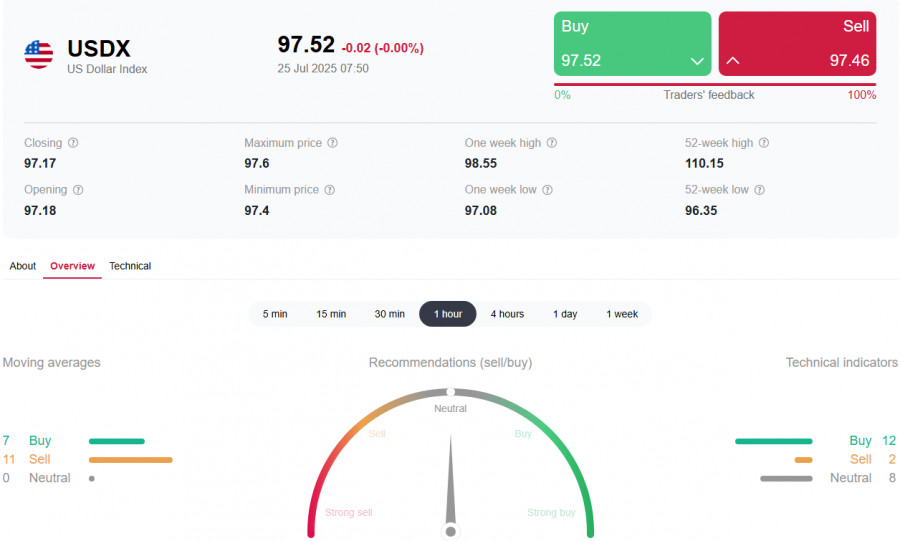Click the 52-week low value 96.35
This screenshot has height=541, width=900.
[701, 211]
